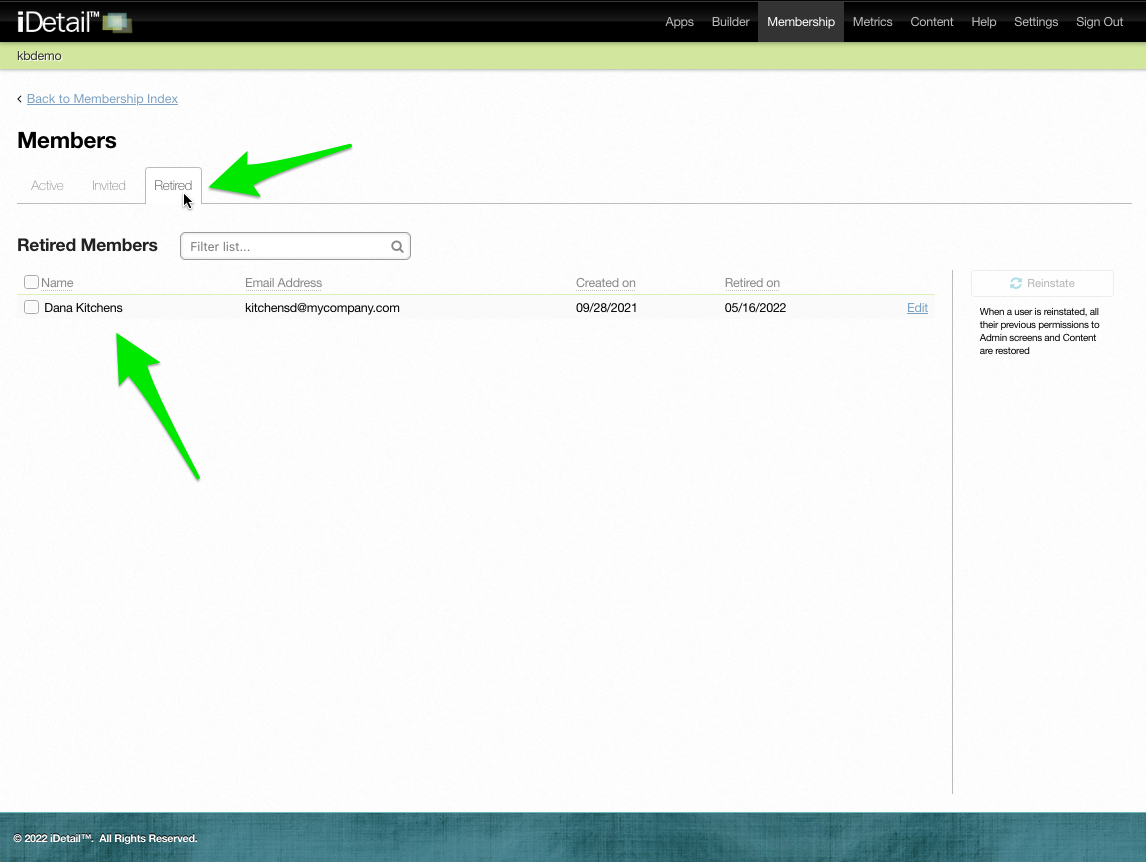
Task: Click the search magnifier icon in filter
Action: pyautogui.click(x=397, y=246)
